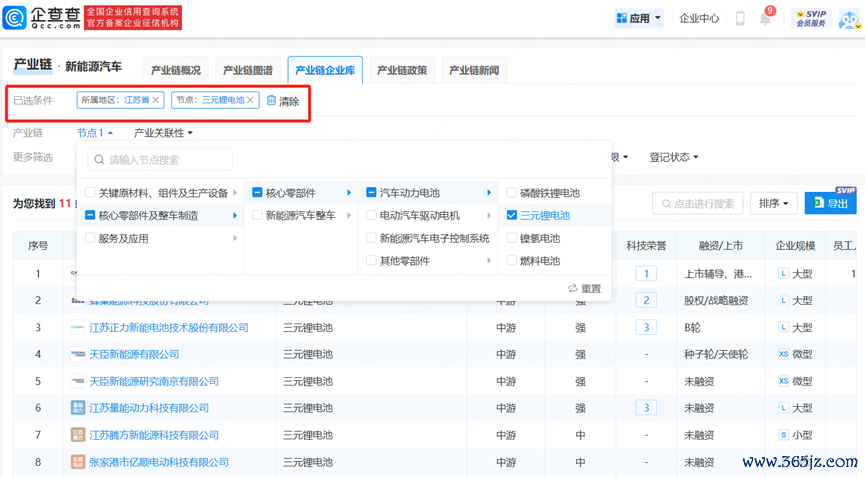Open 产业关联性 dropdown

[163, 133]
